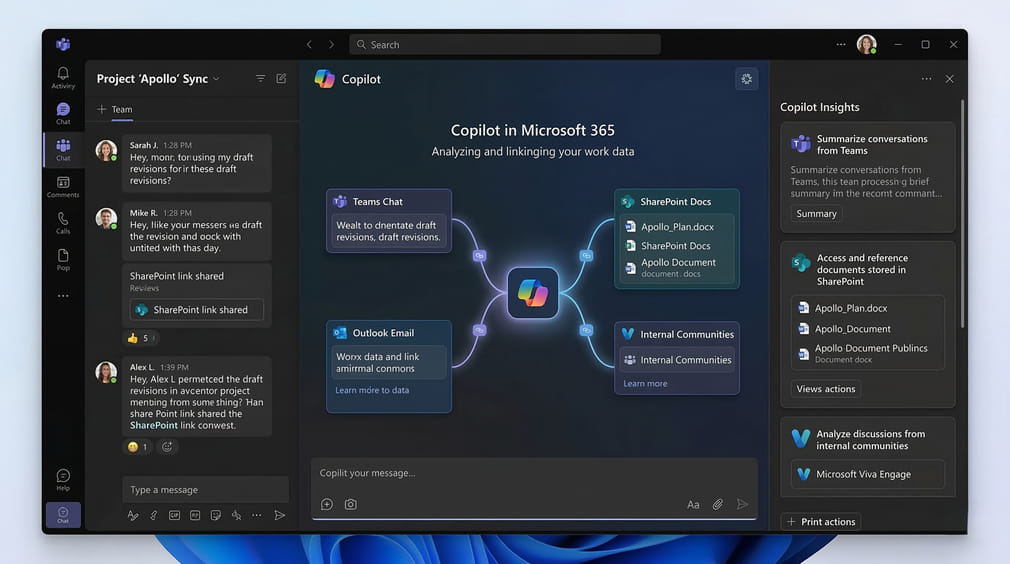Click the Copilot message input field
This screenshot has height=564, width=1010.
pyautogui.click(x=534, y=473)
